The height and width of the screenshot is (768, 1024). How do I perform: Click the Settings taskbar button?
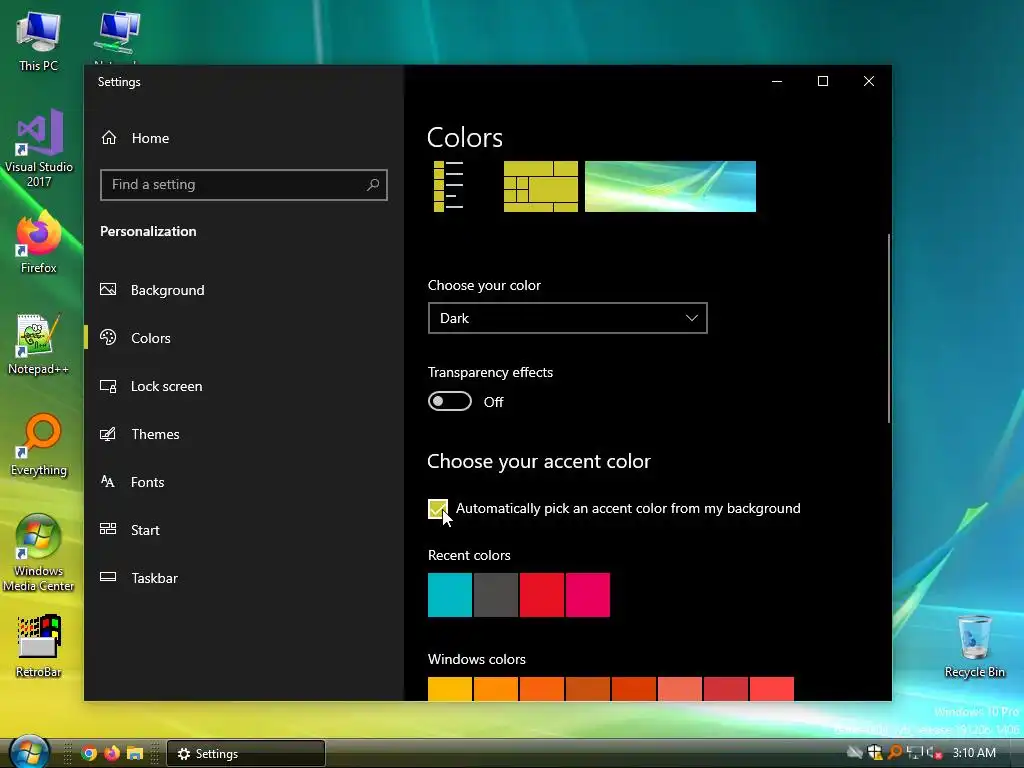pyautogui.click(x=246, y=754)
